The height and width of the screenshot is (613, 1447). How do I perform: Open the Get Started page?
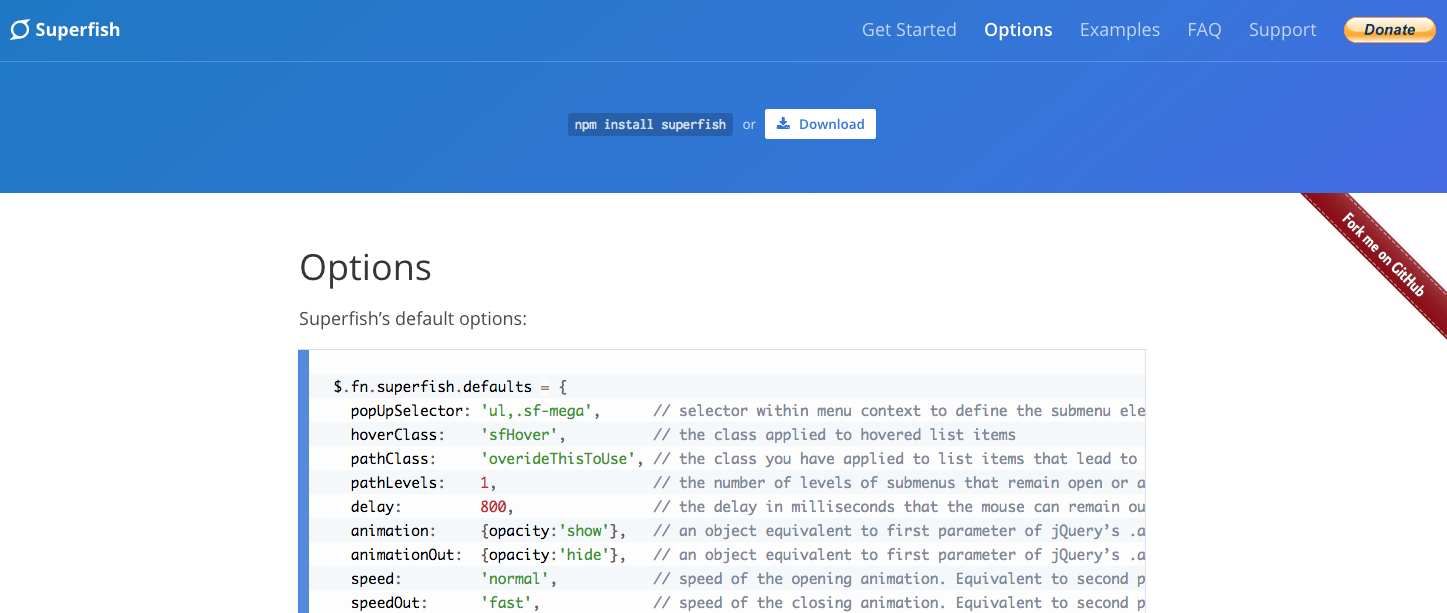[x=909, y=30]
